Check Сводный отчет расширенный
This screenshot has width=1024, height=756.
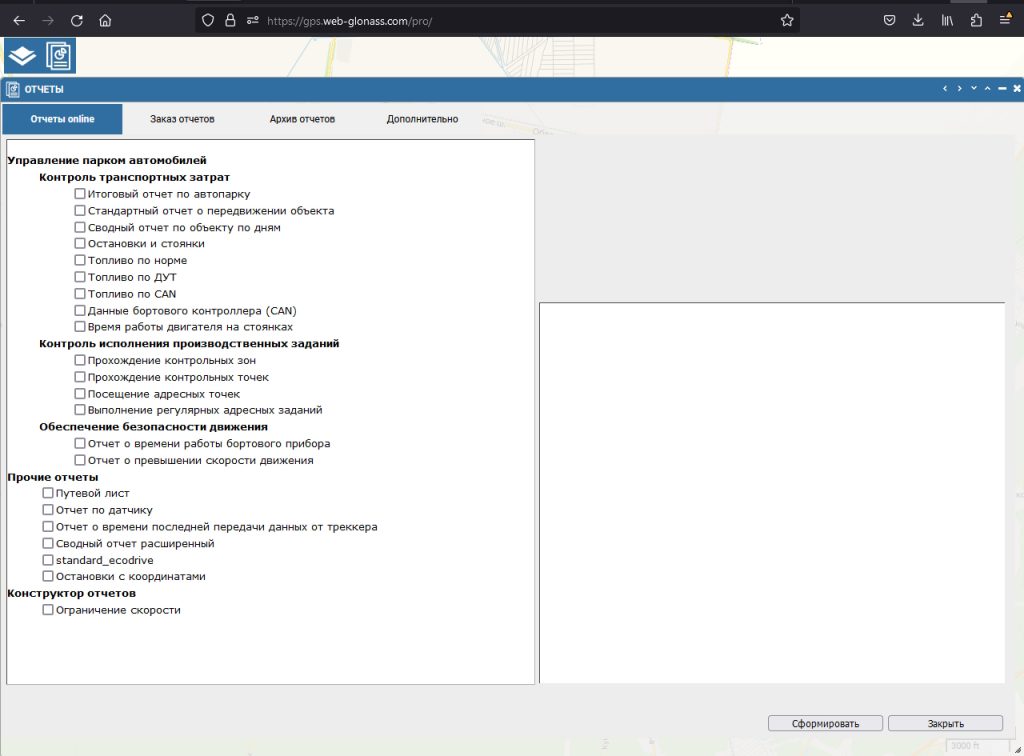coord(48,543)
